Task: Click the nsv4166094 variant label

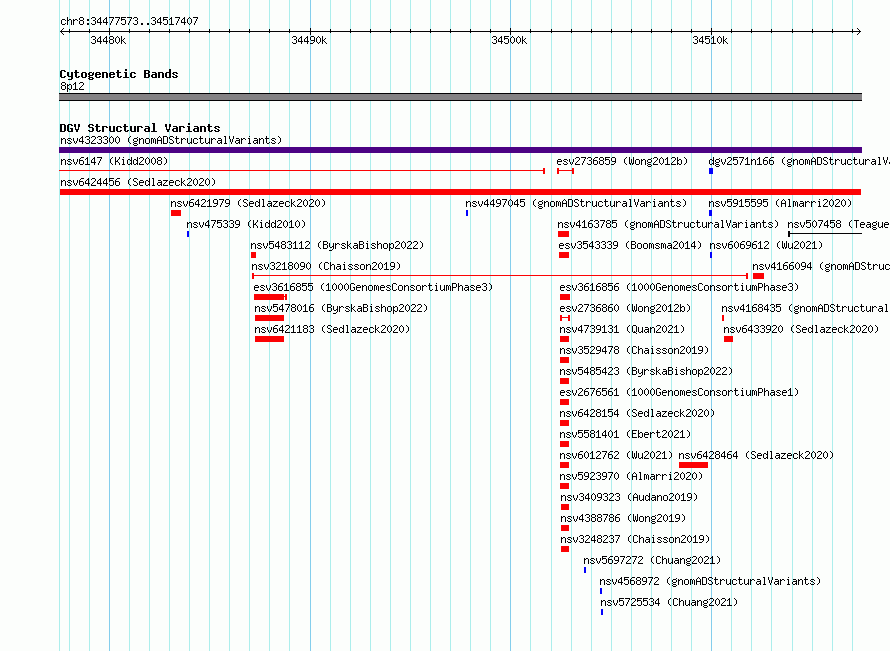Action: (x=821, y=266)
